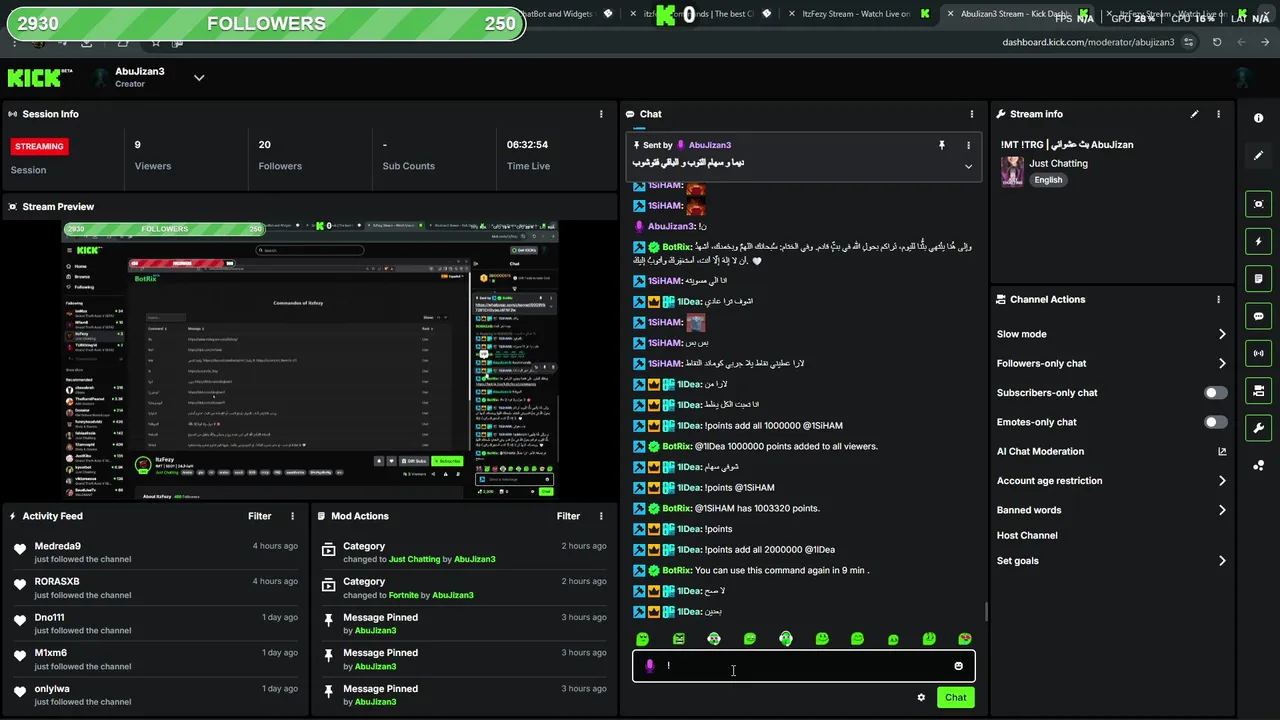Open chat settings gear icon
1280x720 pixels.
(x=921, y=698)
